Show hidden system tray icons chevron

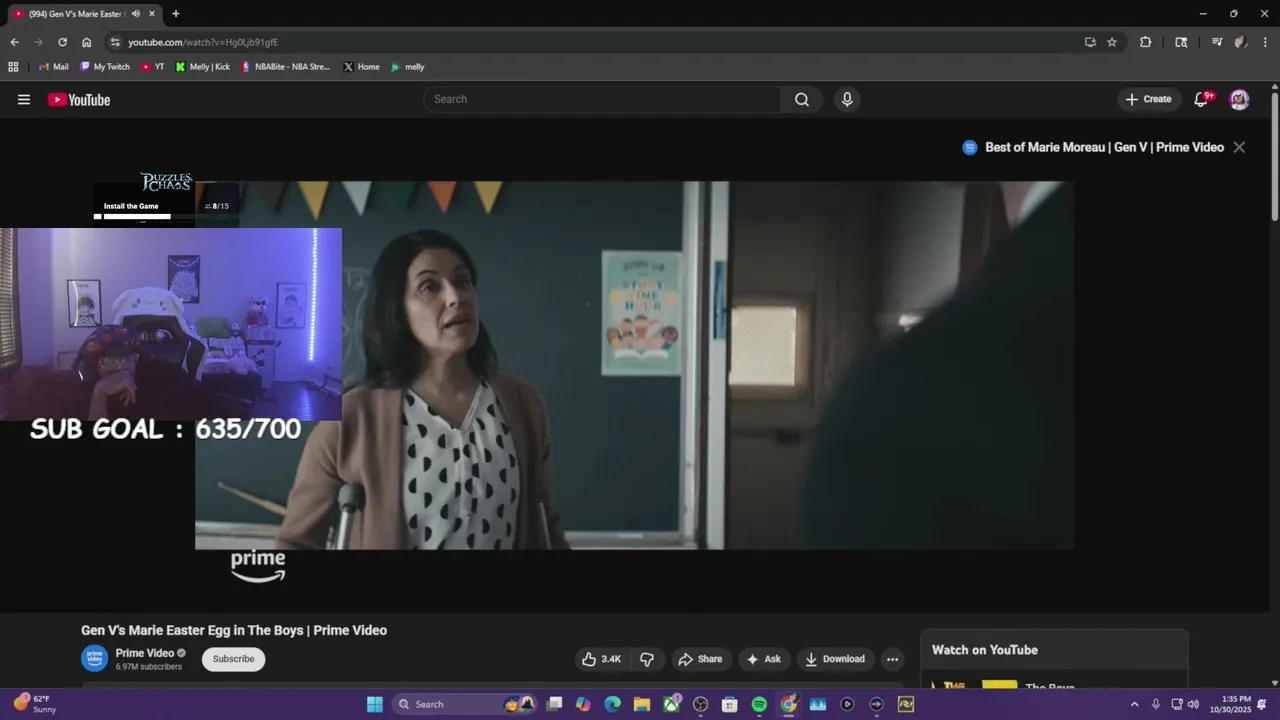[x=1134, y=704]
